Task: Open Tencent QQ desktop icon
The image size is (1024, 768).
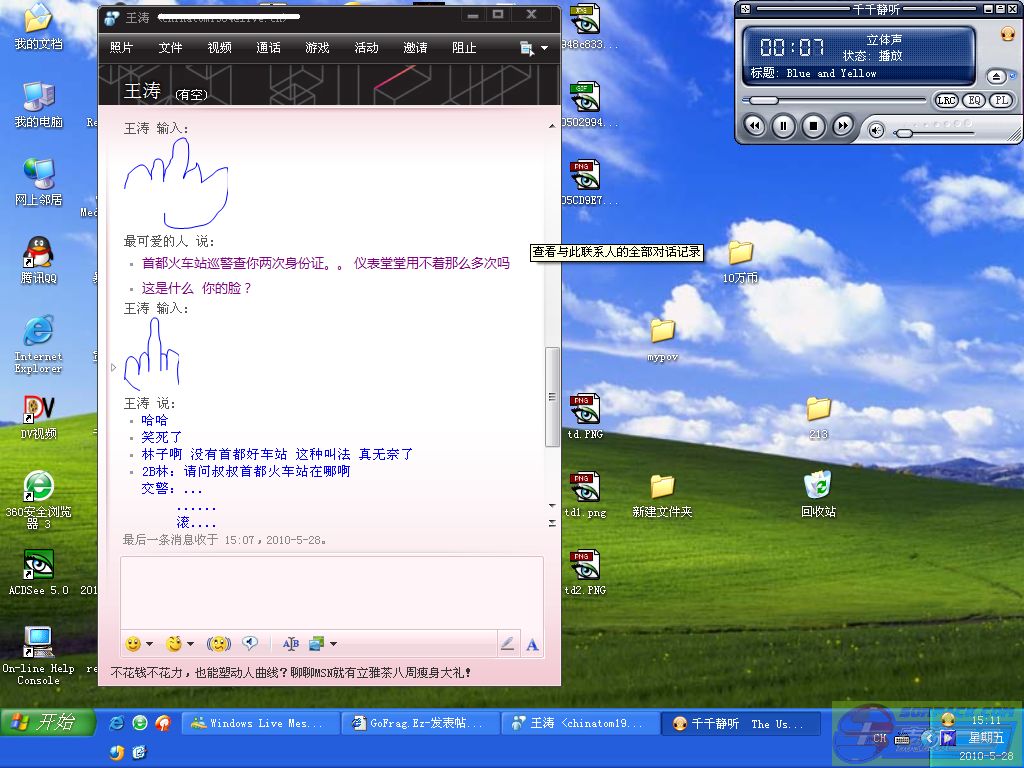Action: [x=38, y=260]
